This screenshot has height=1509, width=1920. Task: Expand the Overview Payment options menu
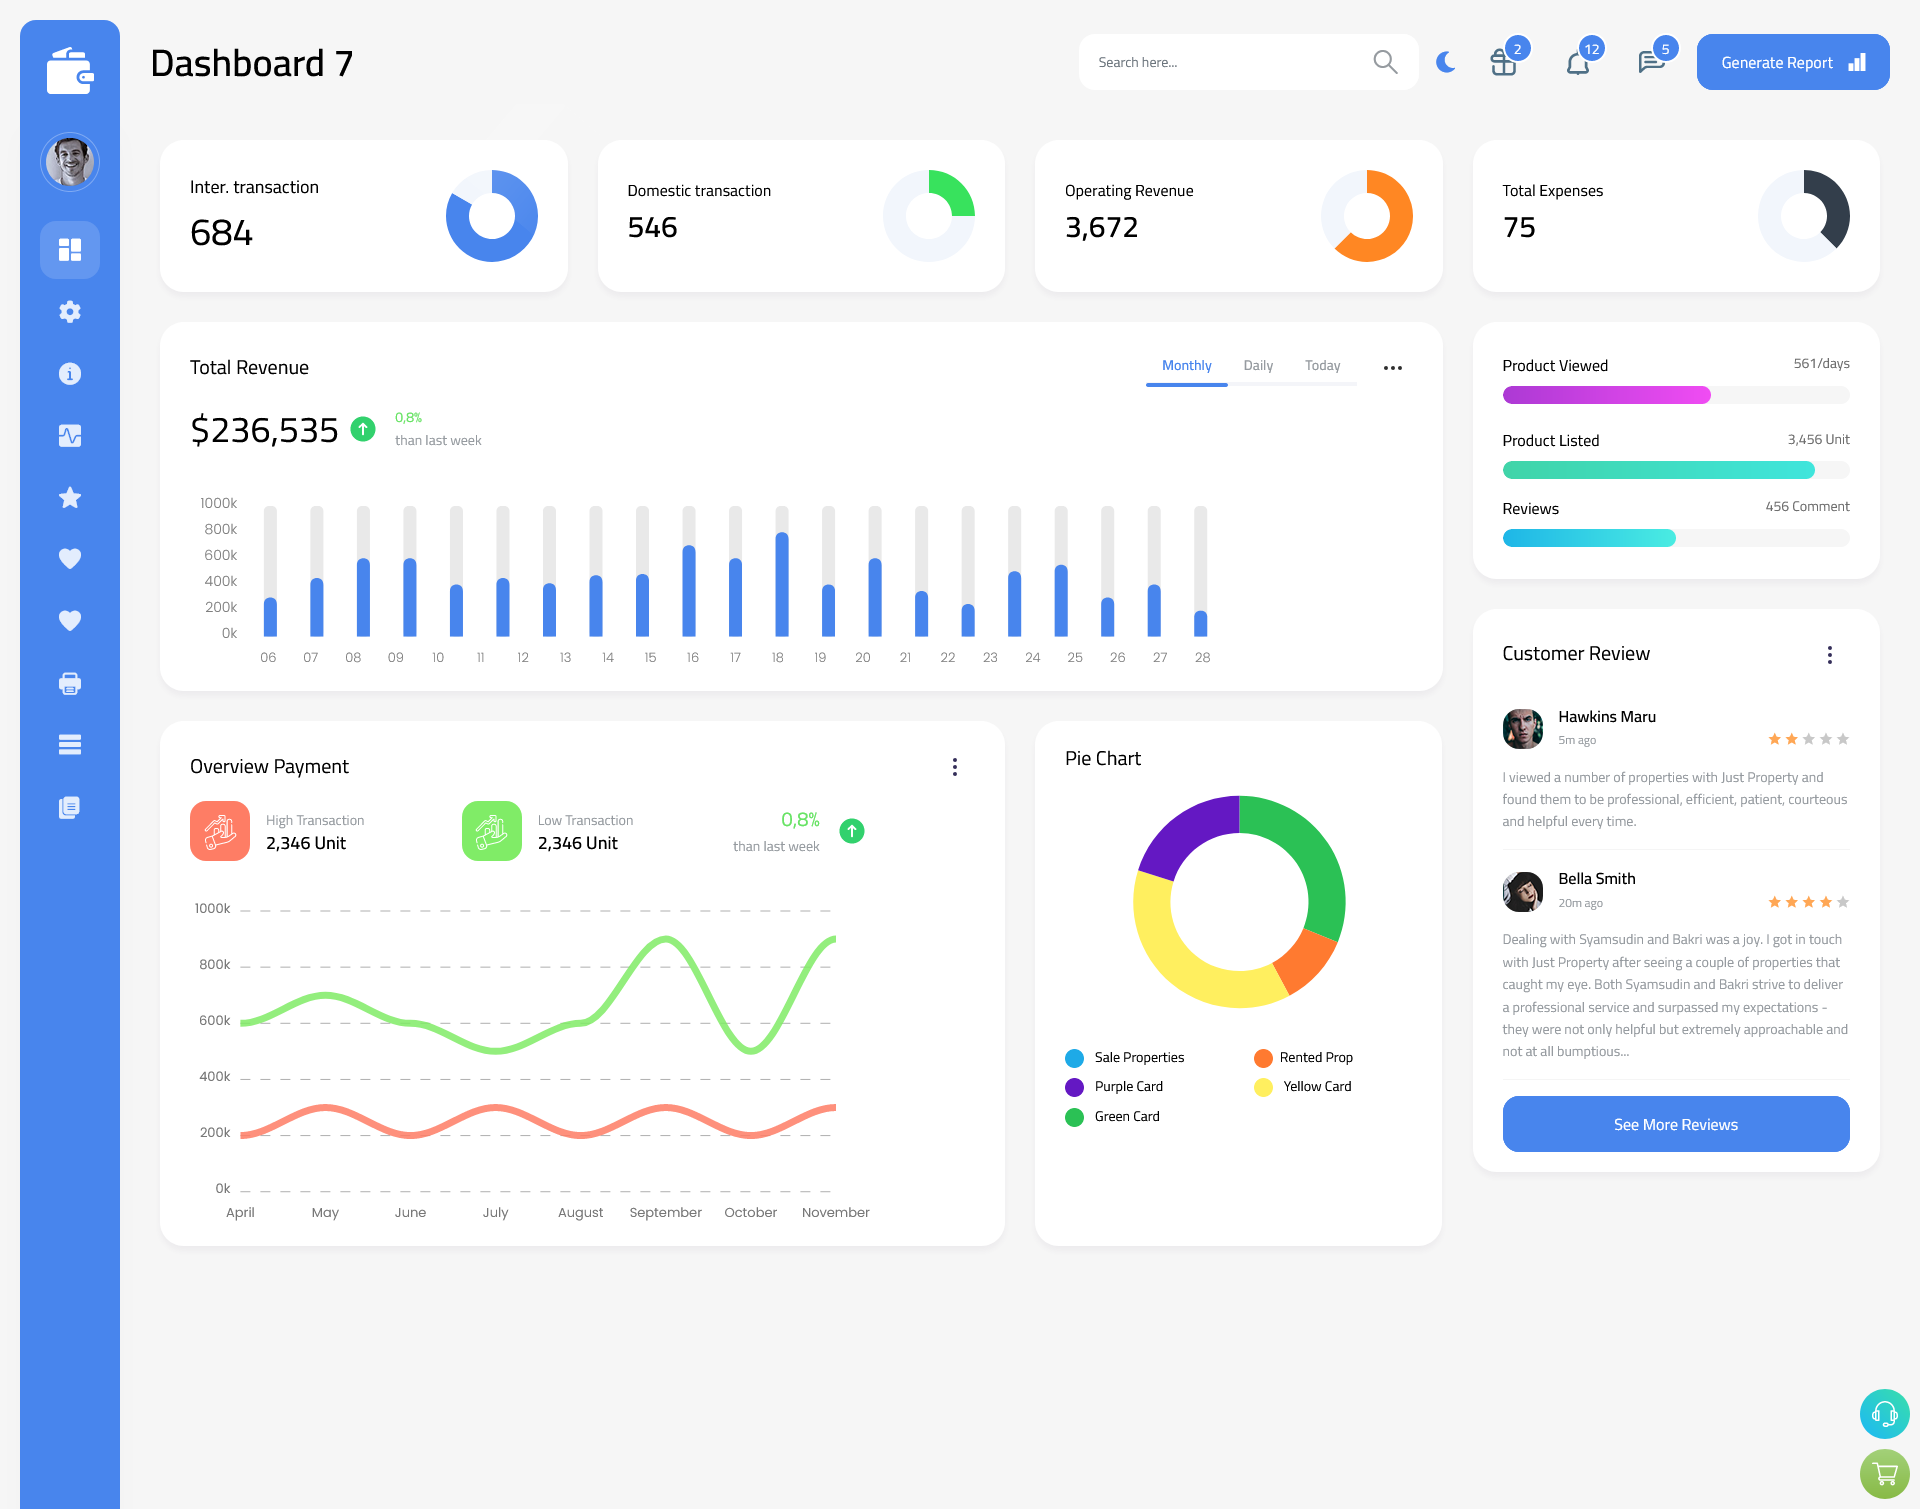click(955, 765)
